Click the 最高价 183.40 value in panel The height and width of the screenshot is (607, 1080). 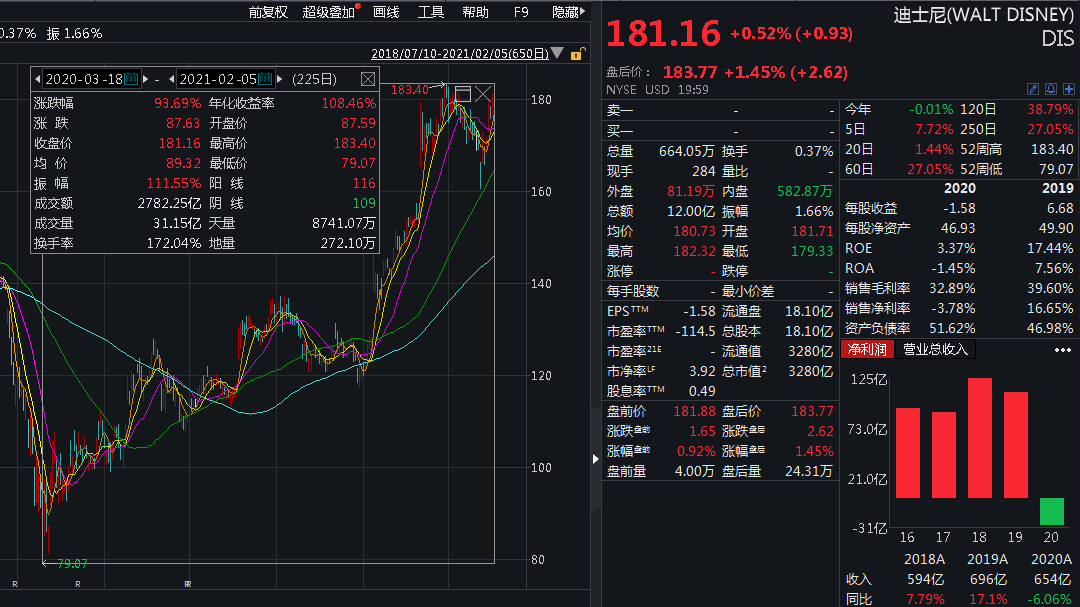tap(355, 143)
